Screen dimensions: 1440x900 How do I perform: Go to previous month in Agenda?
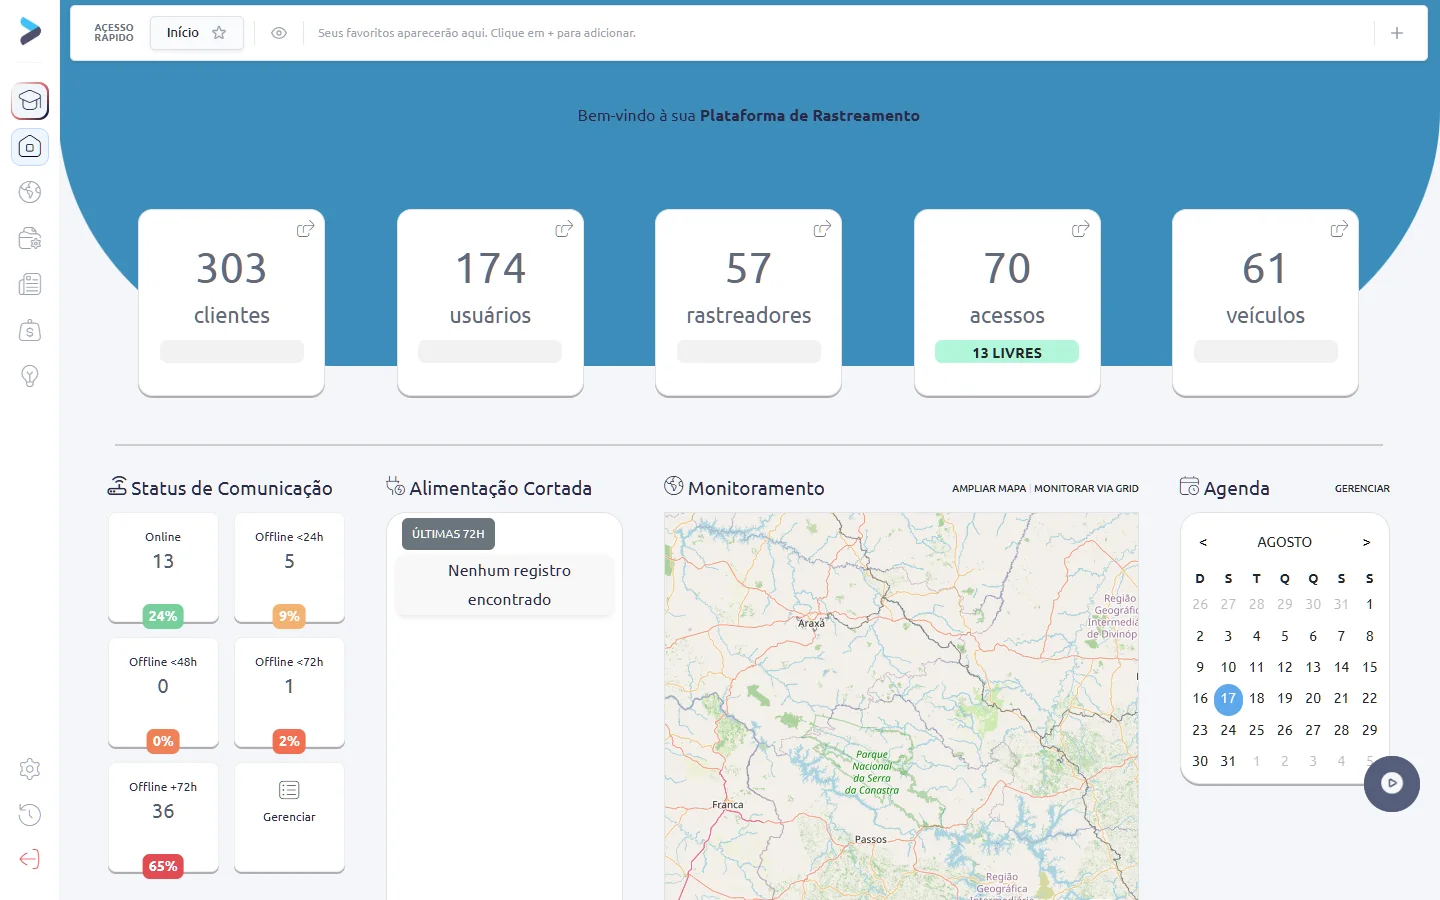pyautogui.click(x=1203, y=542)
